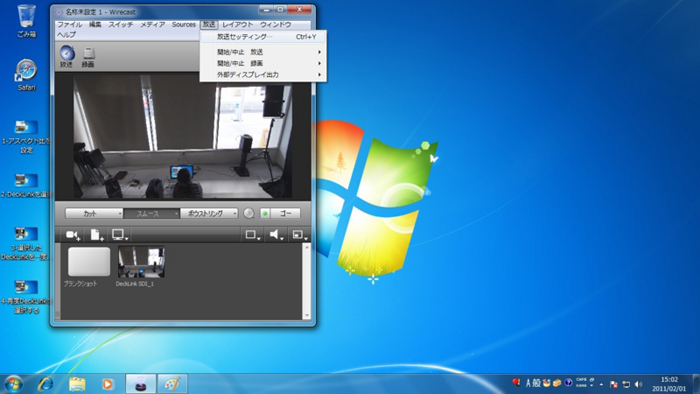Viewport: 700px width, 394px height.
Task: Select the 2-DeckLinkを選択 desktop icon
Action: tap(26, 186)
